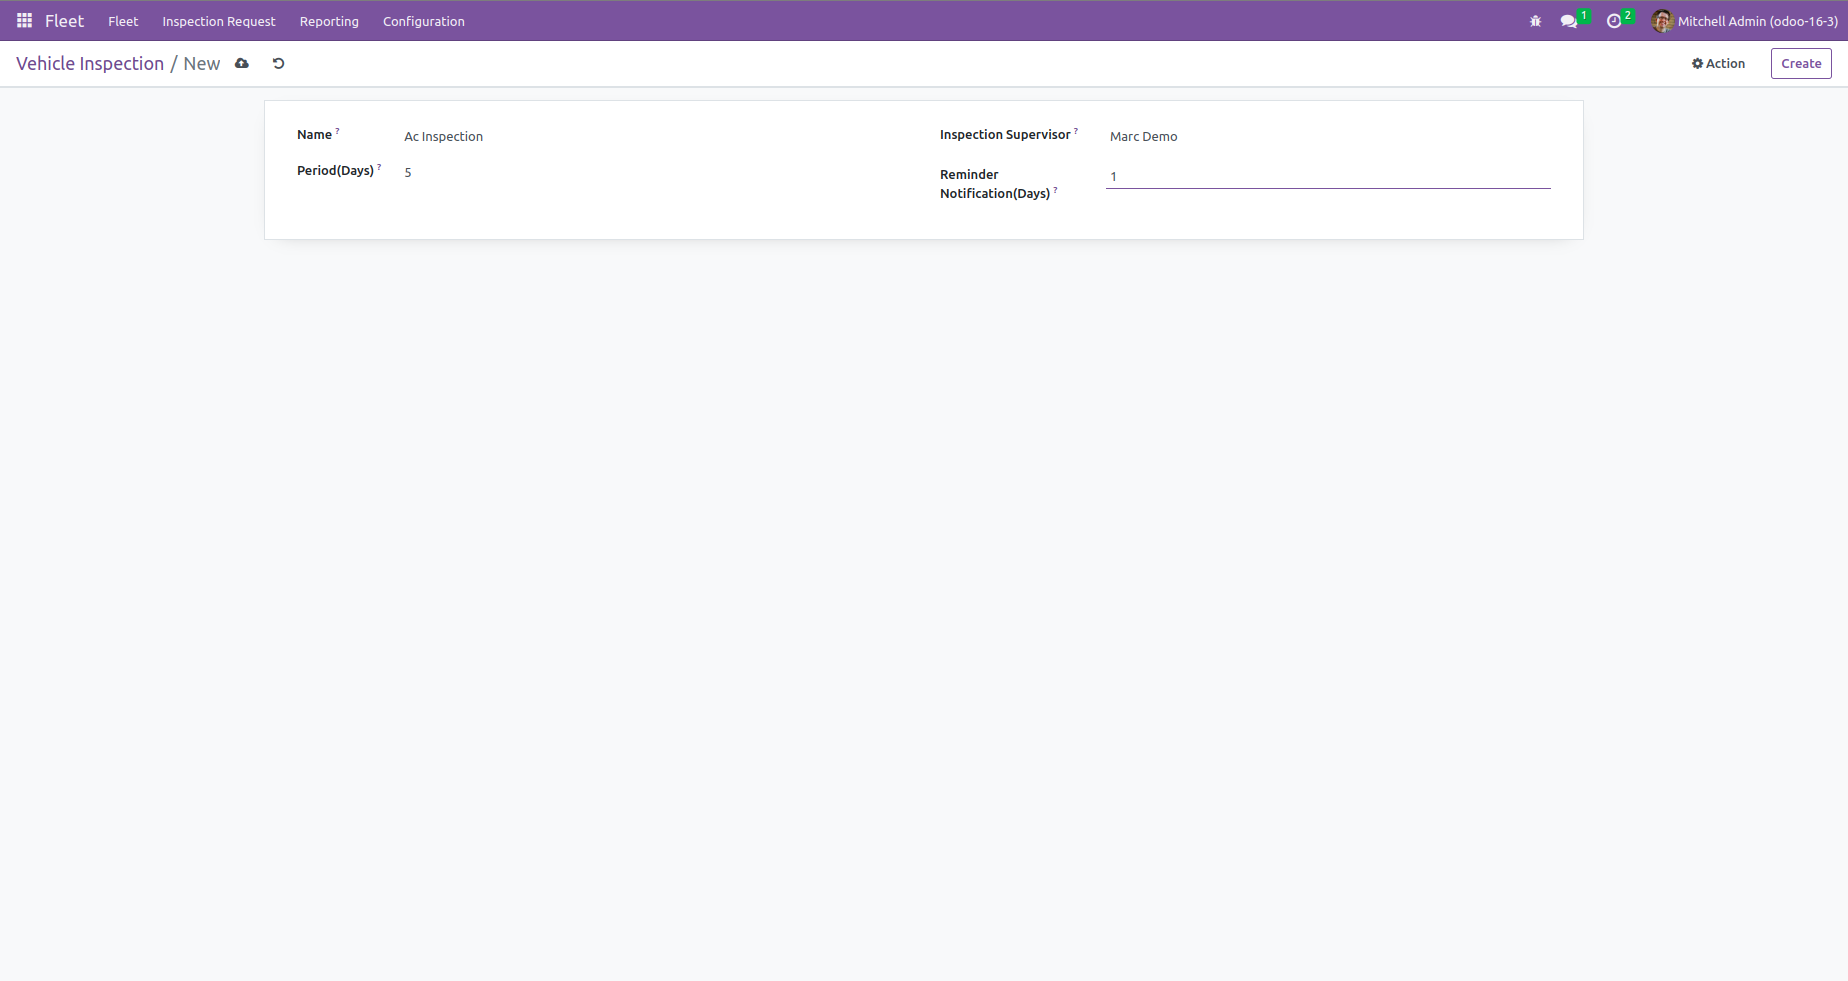This screenshot has height=981, width=1848.
Task: Open the Inspection Supervisor field Marc Demo
Action: point(1328,137)
